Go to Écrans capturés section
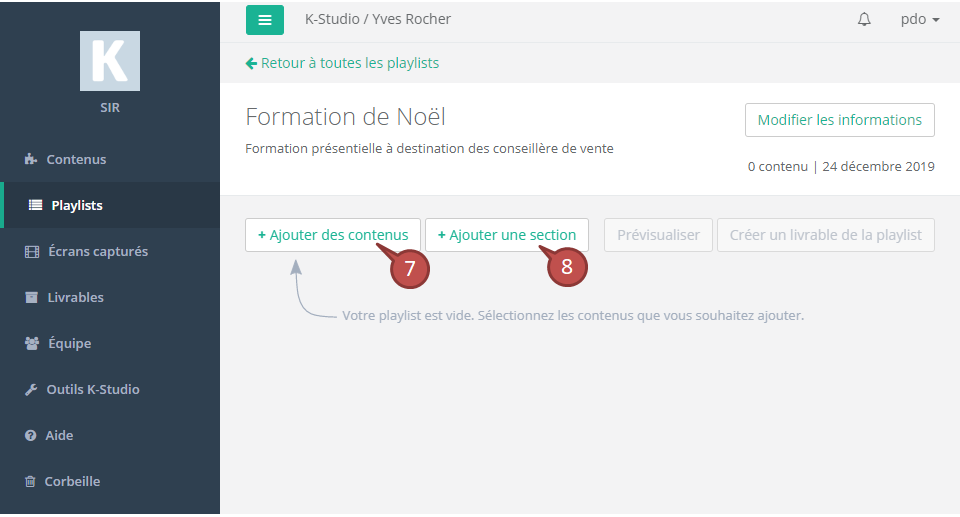The image size is (960, 517). click(x=97, y=251)
